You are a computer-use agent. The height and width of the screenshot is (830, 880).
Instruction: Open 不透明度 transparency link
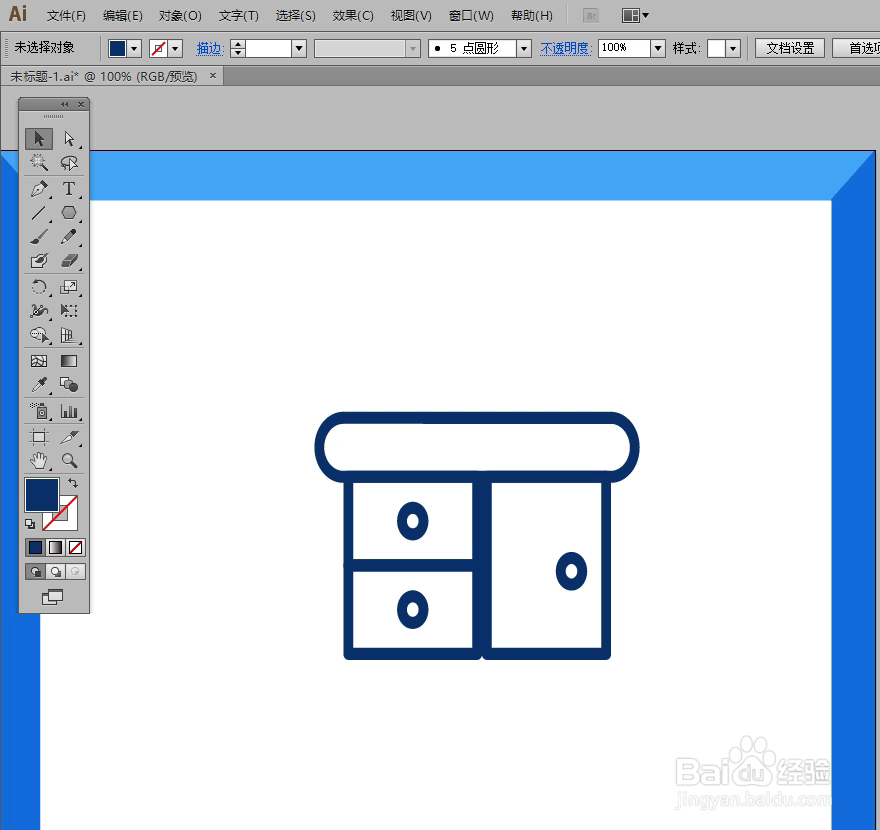coord(566,49)
